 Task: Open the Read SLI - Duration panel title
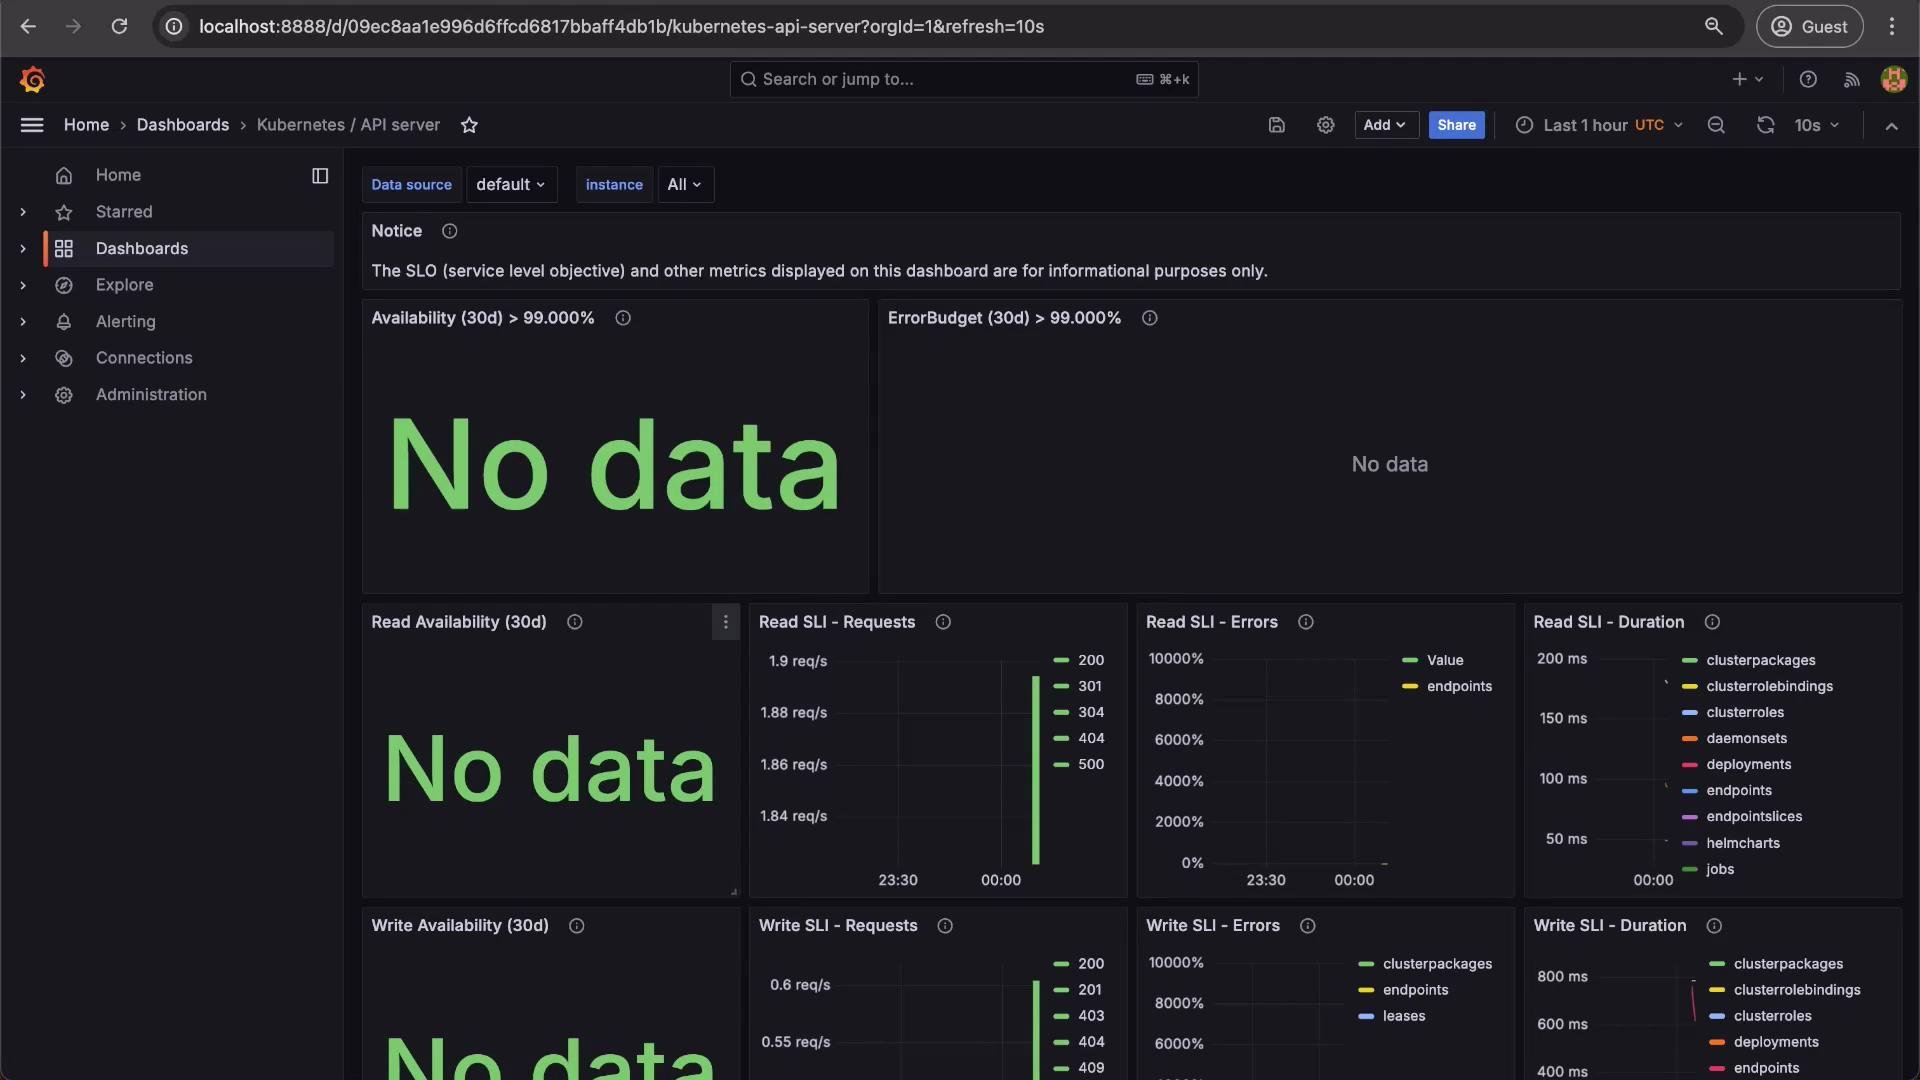1608,622
